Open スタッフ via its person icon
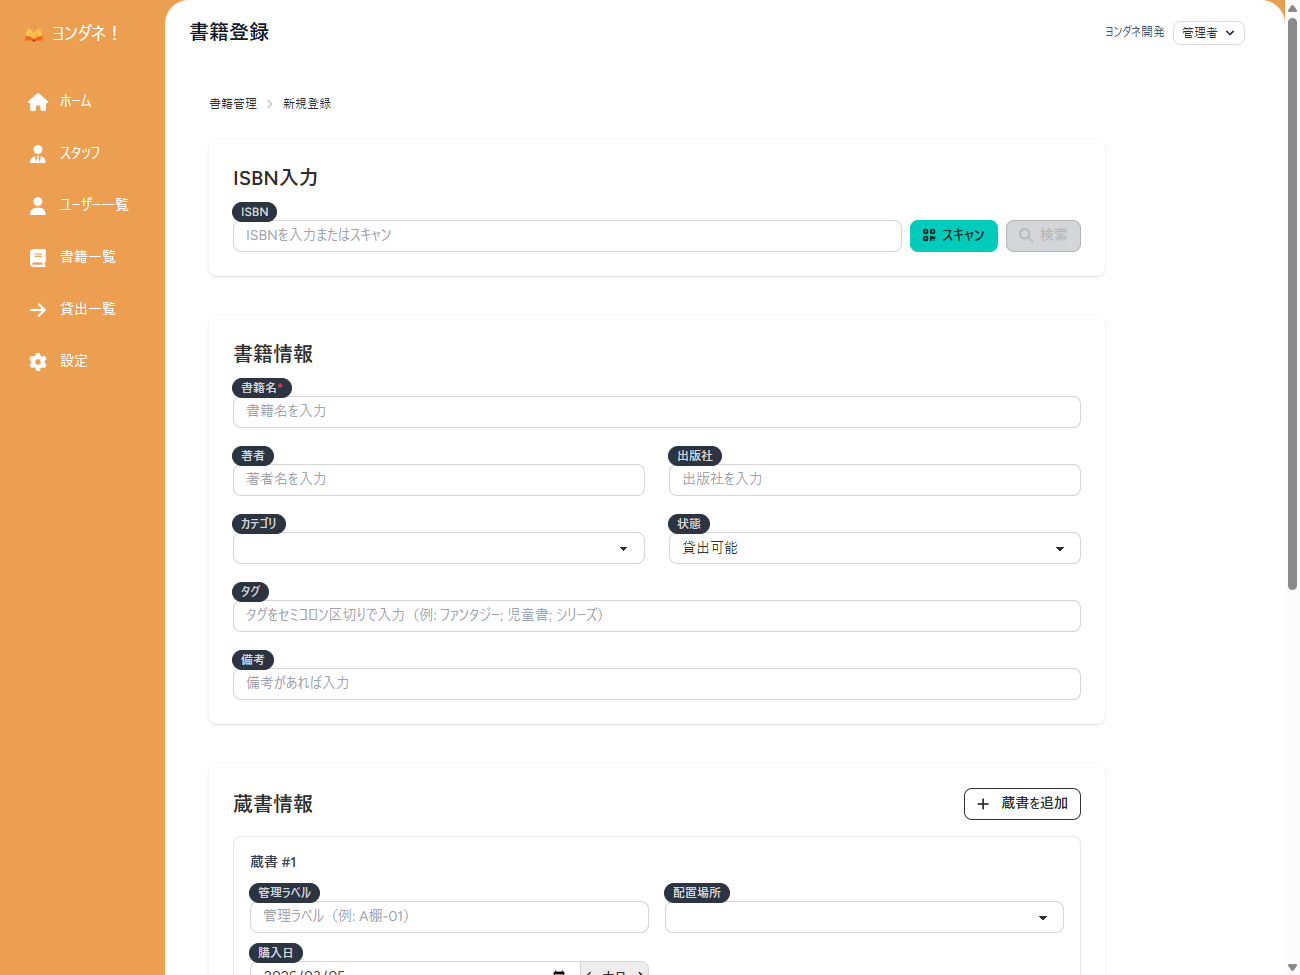Screen dimensions: 1300x975 tap(38, 153)
